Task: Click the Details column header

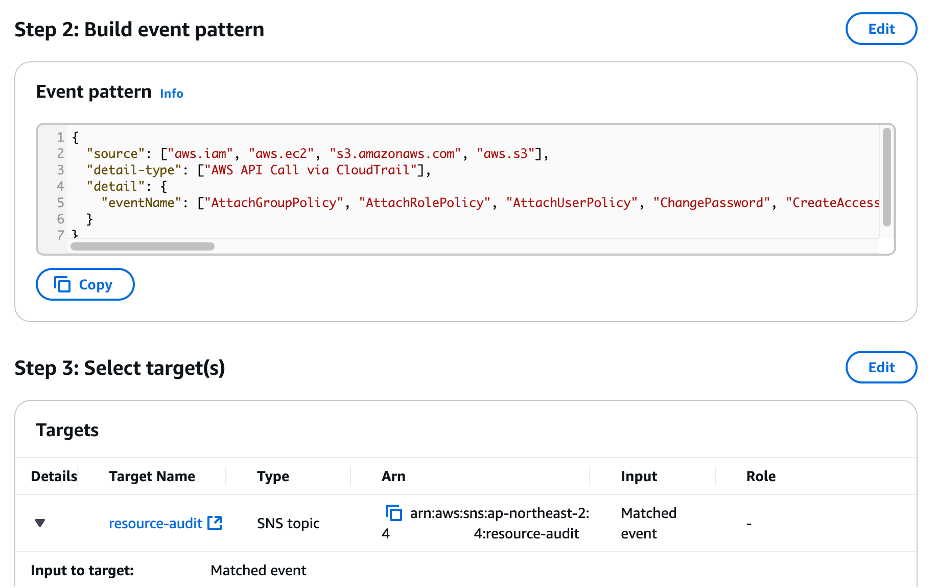Action: [54, 476]
